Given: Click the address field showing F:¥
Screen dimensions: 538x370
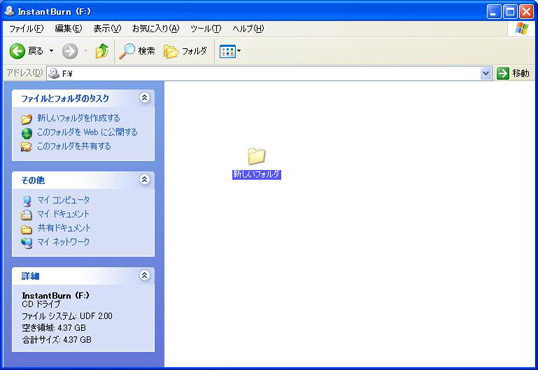Looking at the screenshot, I should pos(264,73).
